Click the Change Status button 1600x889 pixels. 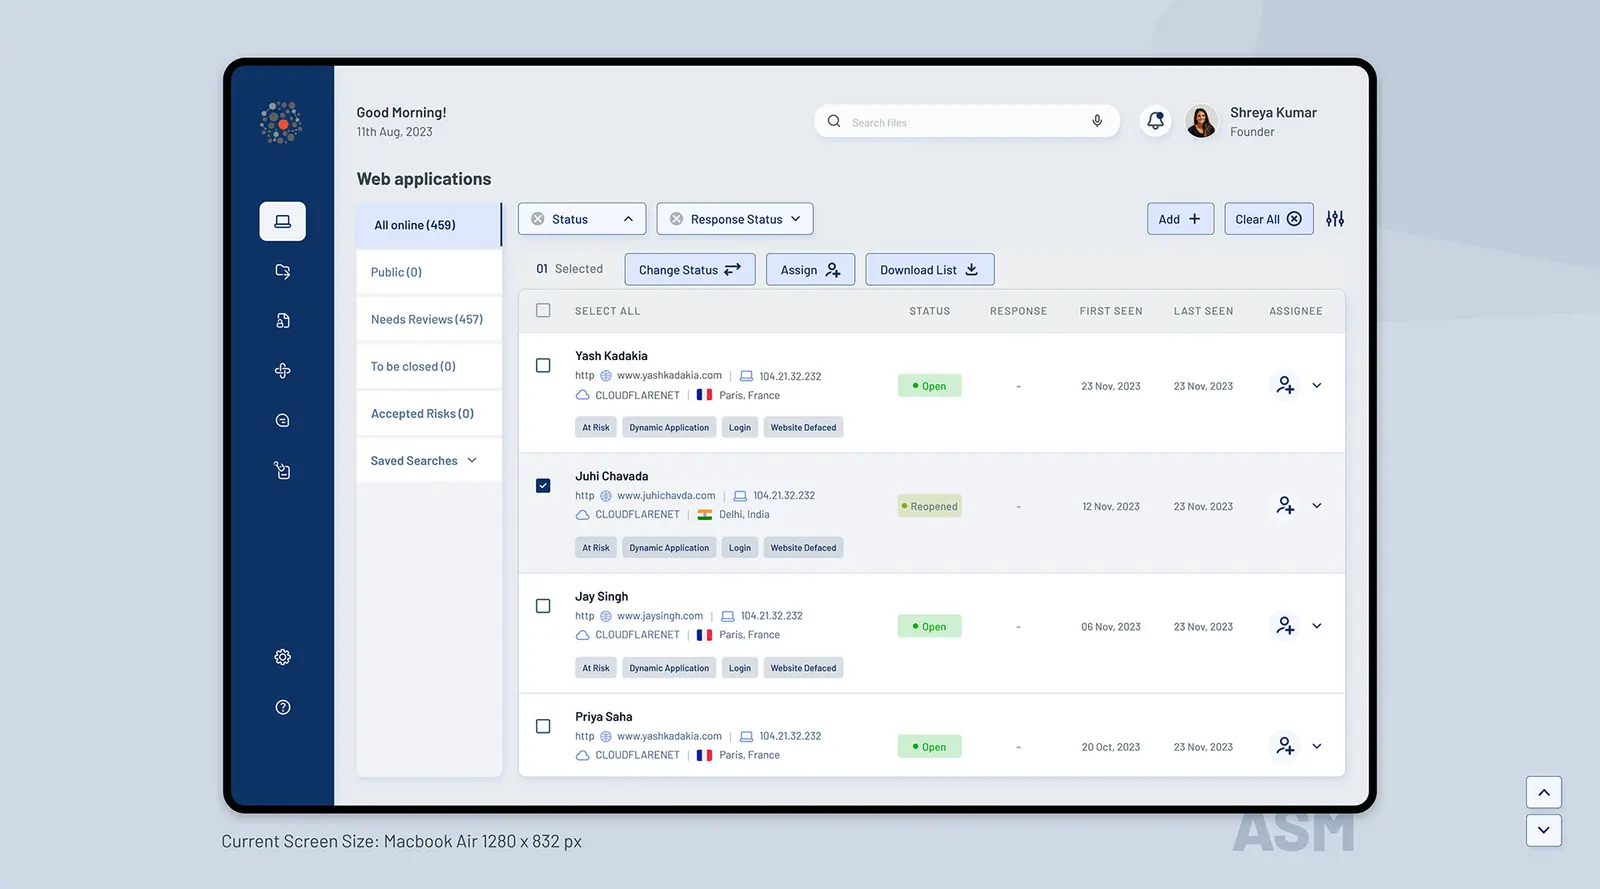coord(690,270)
